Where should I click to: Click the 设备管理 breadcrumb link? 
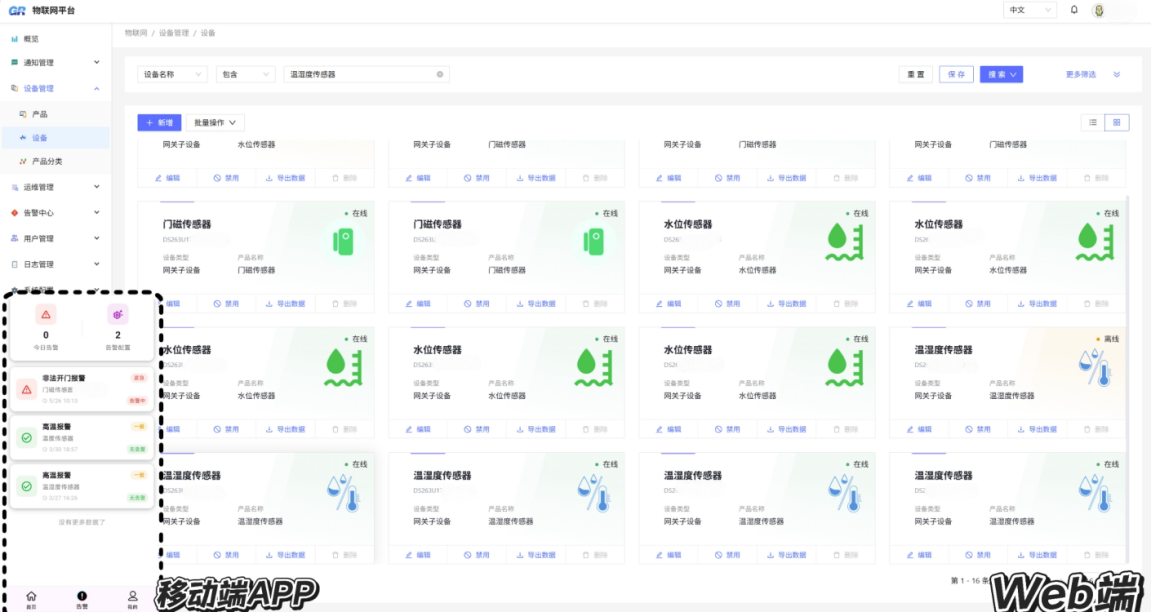click(174, 33)
